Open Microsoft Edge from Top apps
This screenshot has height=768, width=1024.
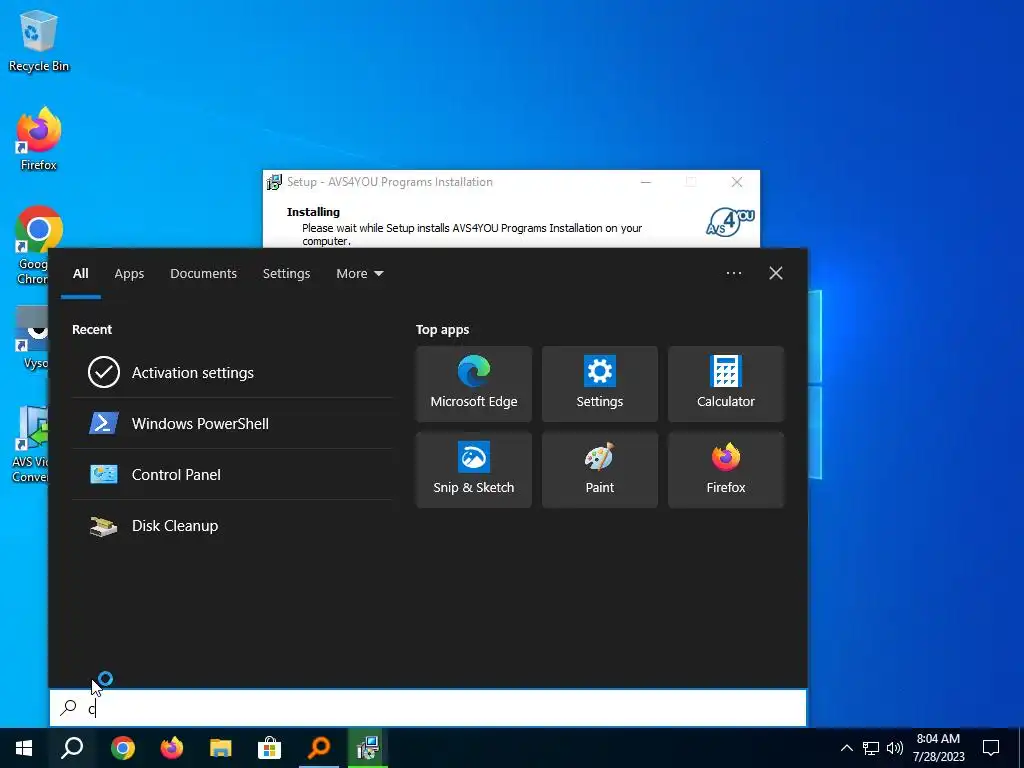473,384
